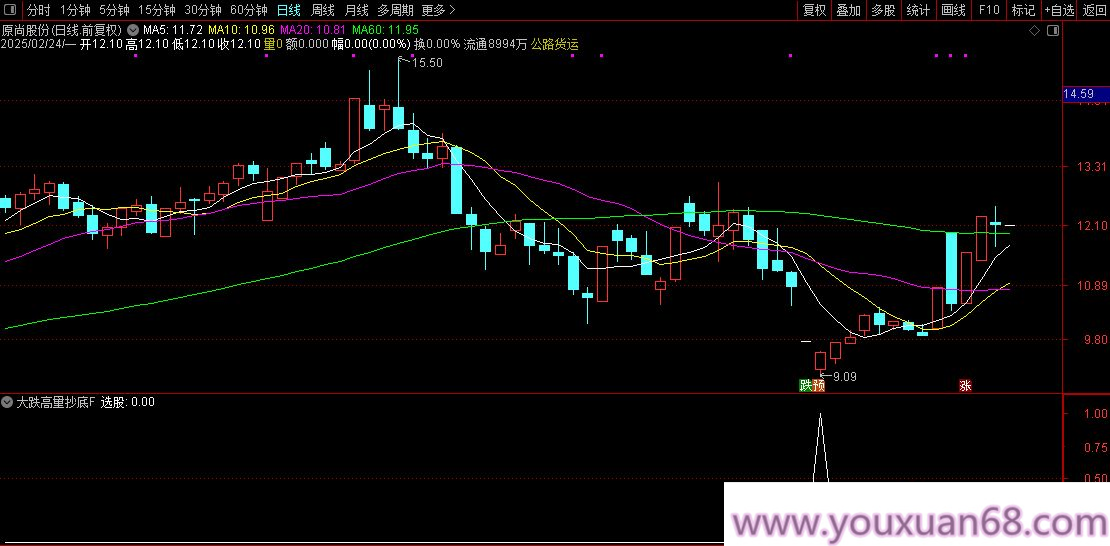Expand 更多 time period options
Viewport: 1110px width, 546px height.
437,10
